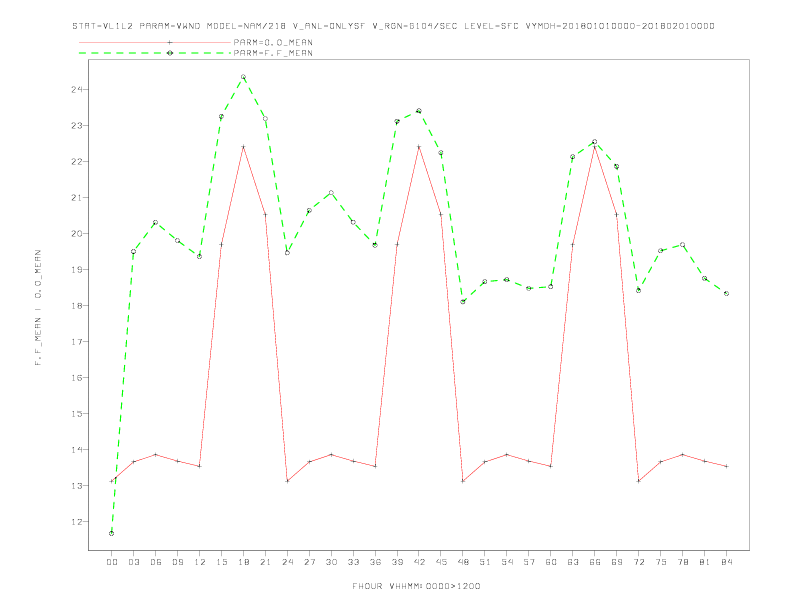
Task: Click x-axis tick label 39
Action: tap(397, 562)
